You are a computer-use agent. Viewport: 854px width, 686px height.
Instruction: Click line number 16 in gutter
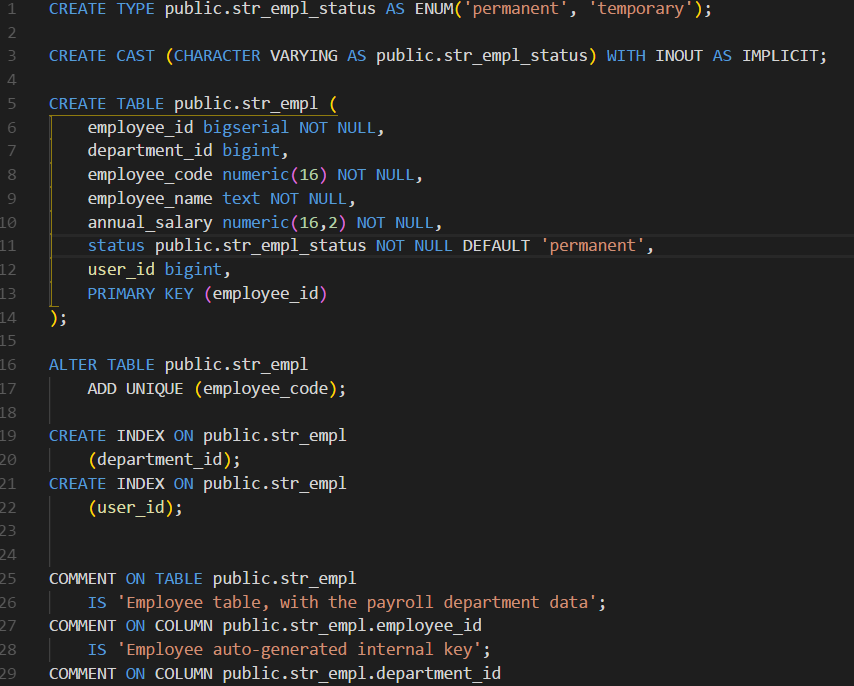(8, 365)
